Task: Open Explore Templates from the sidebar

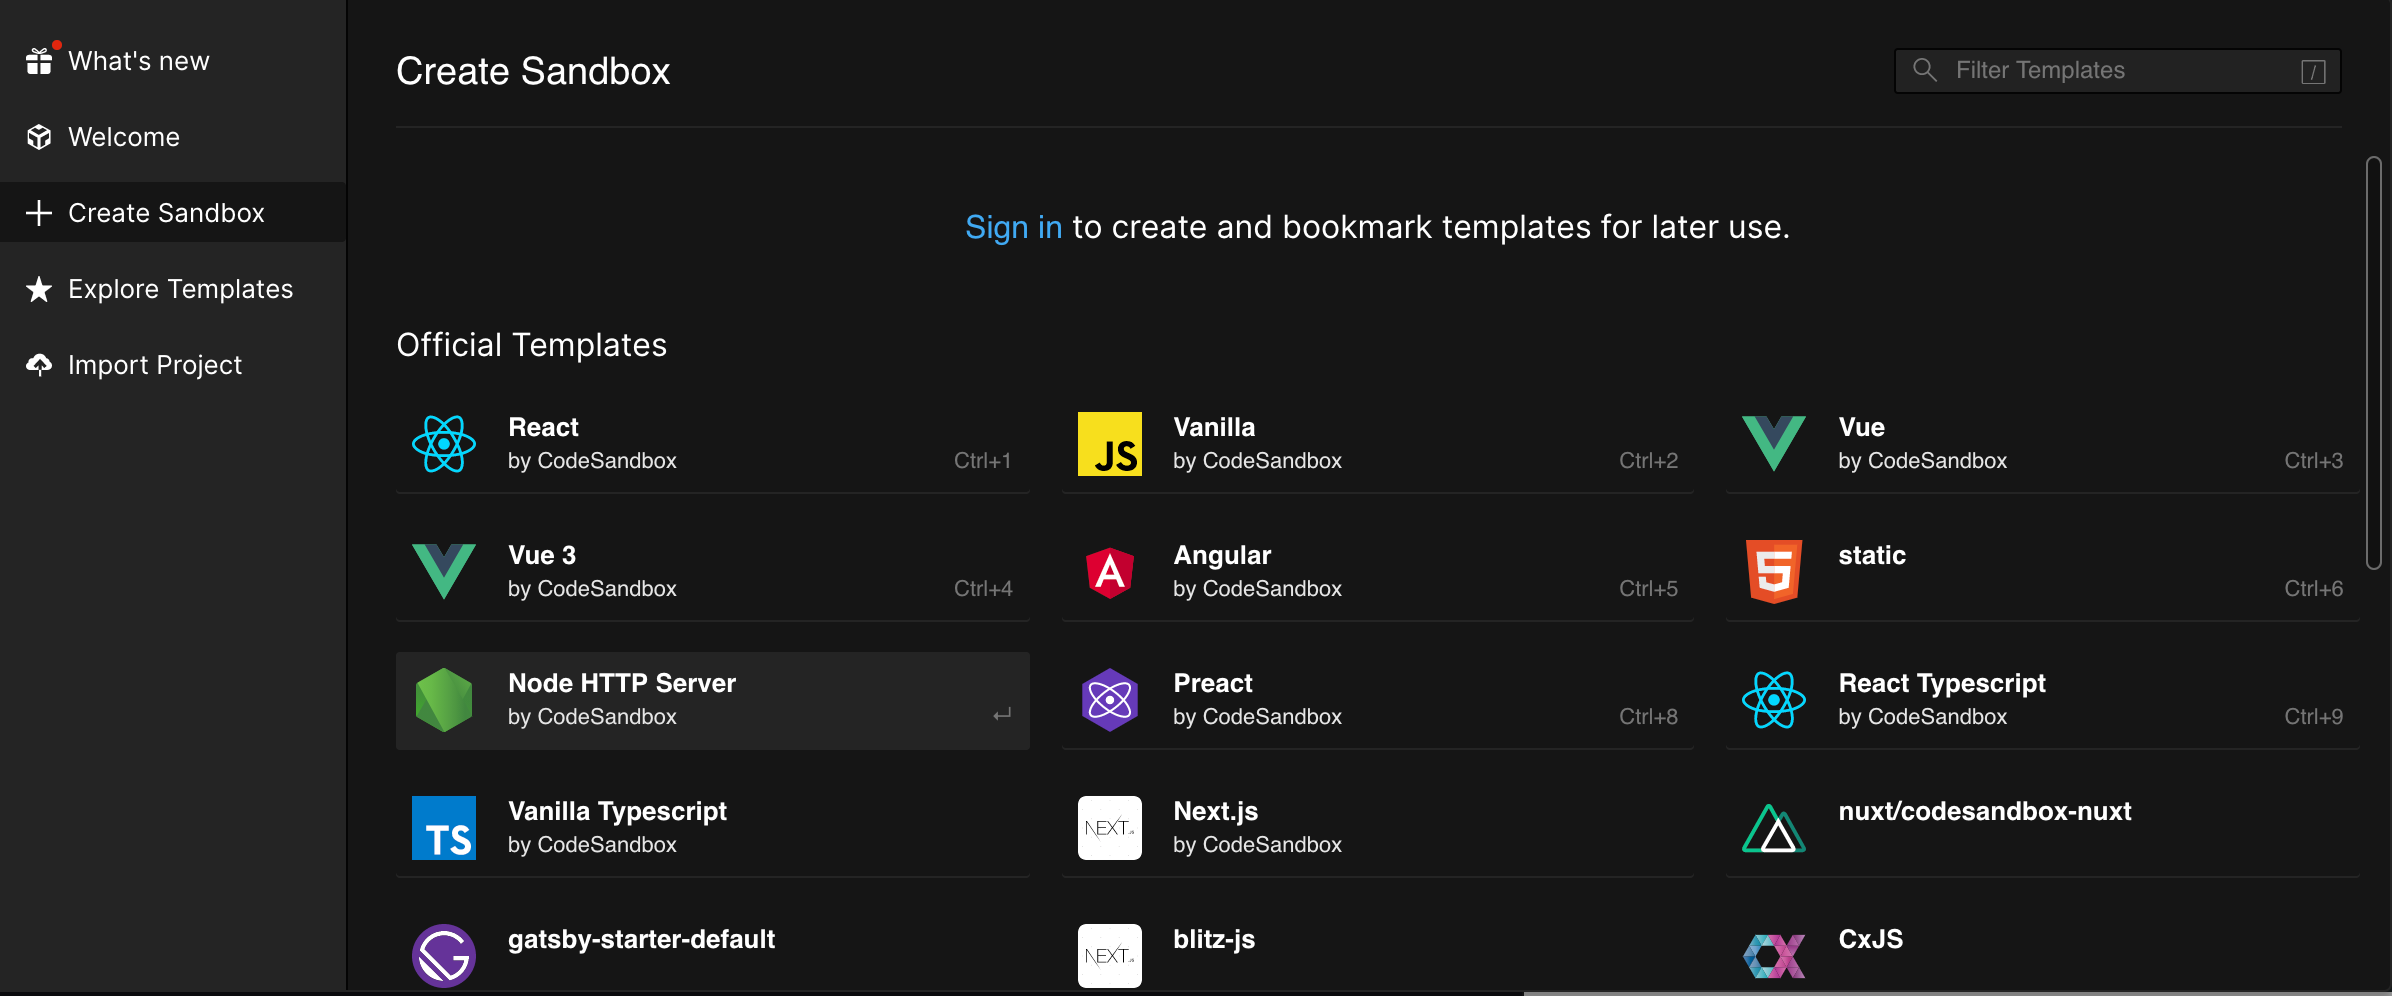Action: [180, 289]
